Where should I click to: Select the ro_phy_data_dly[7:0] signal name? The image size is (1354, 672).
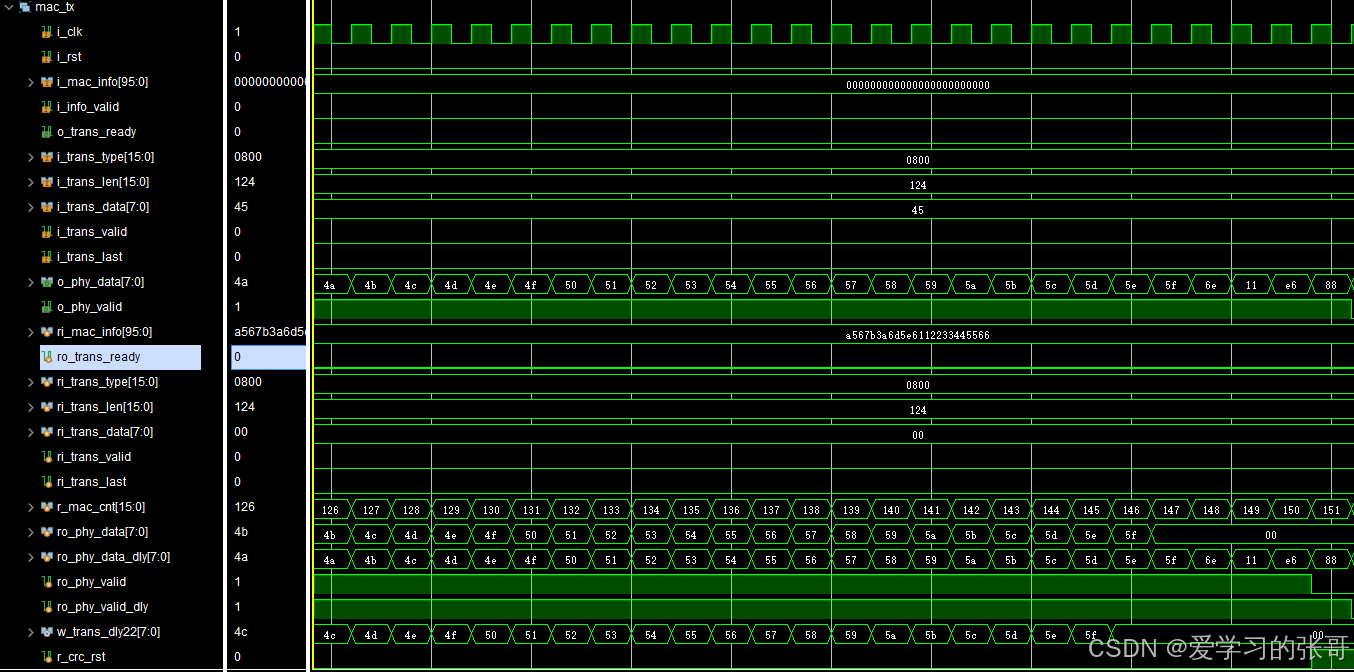[113, 557]
